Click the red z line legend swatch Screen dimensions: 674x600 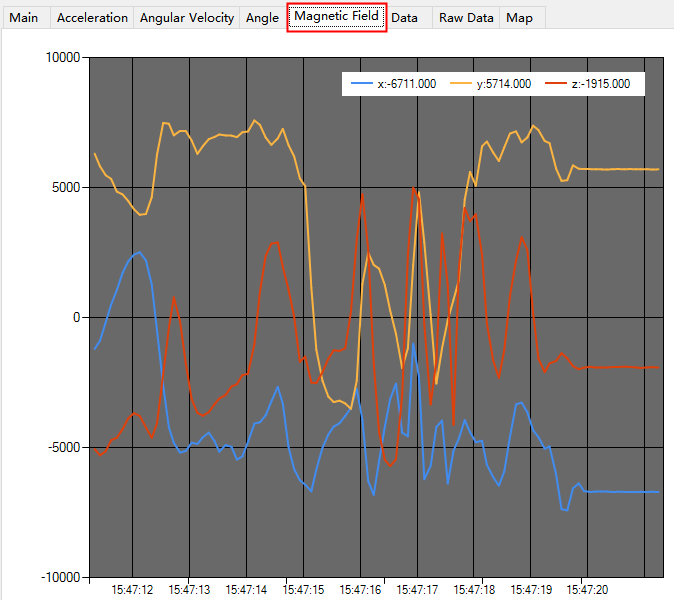[555, 83]
